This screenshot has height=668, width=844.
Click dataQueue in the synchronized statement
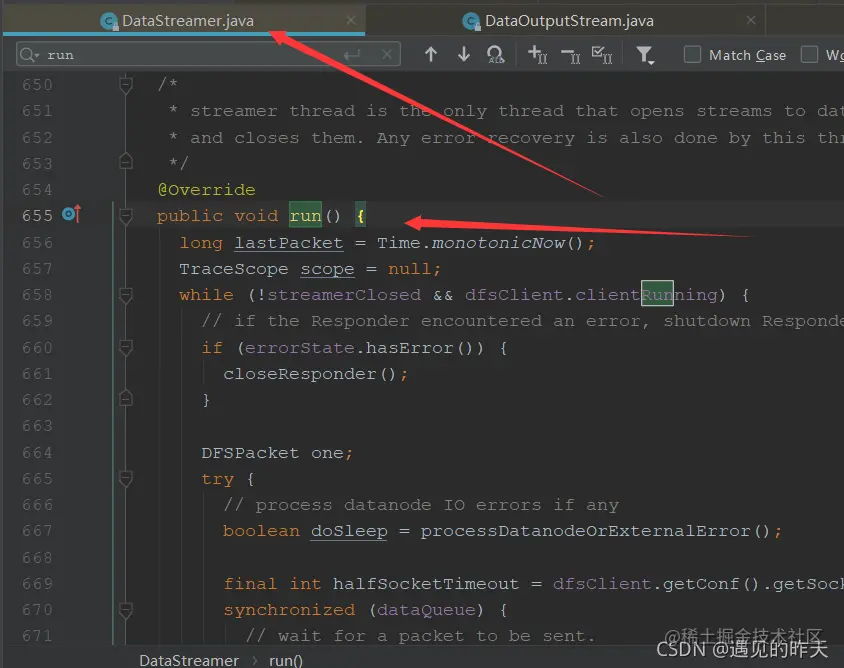pyautogui.click(x=426, y=610)
